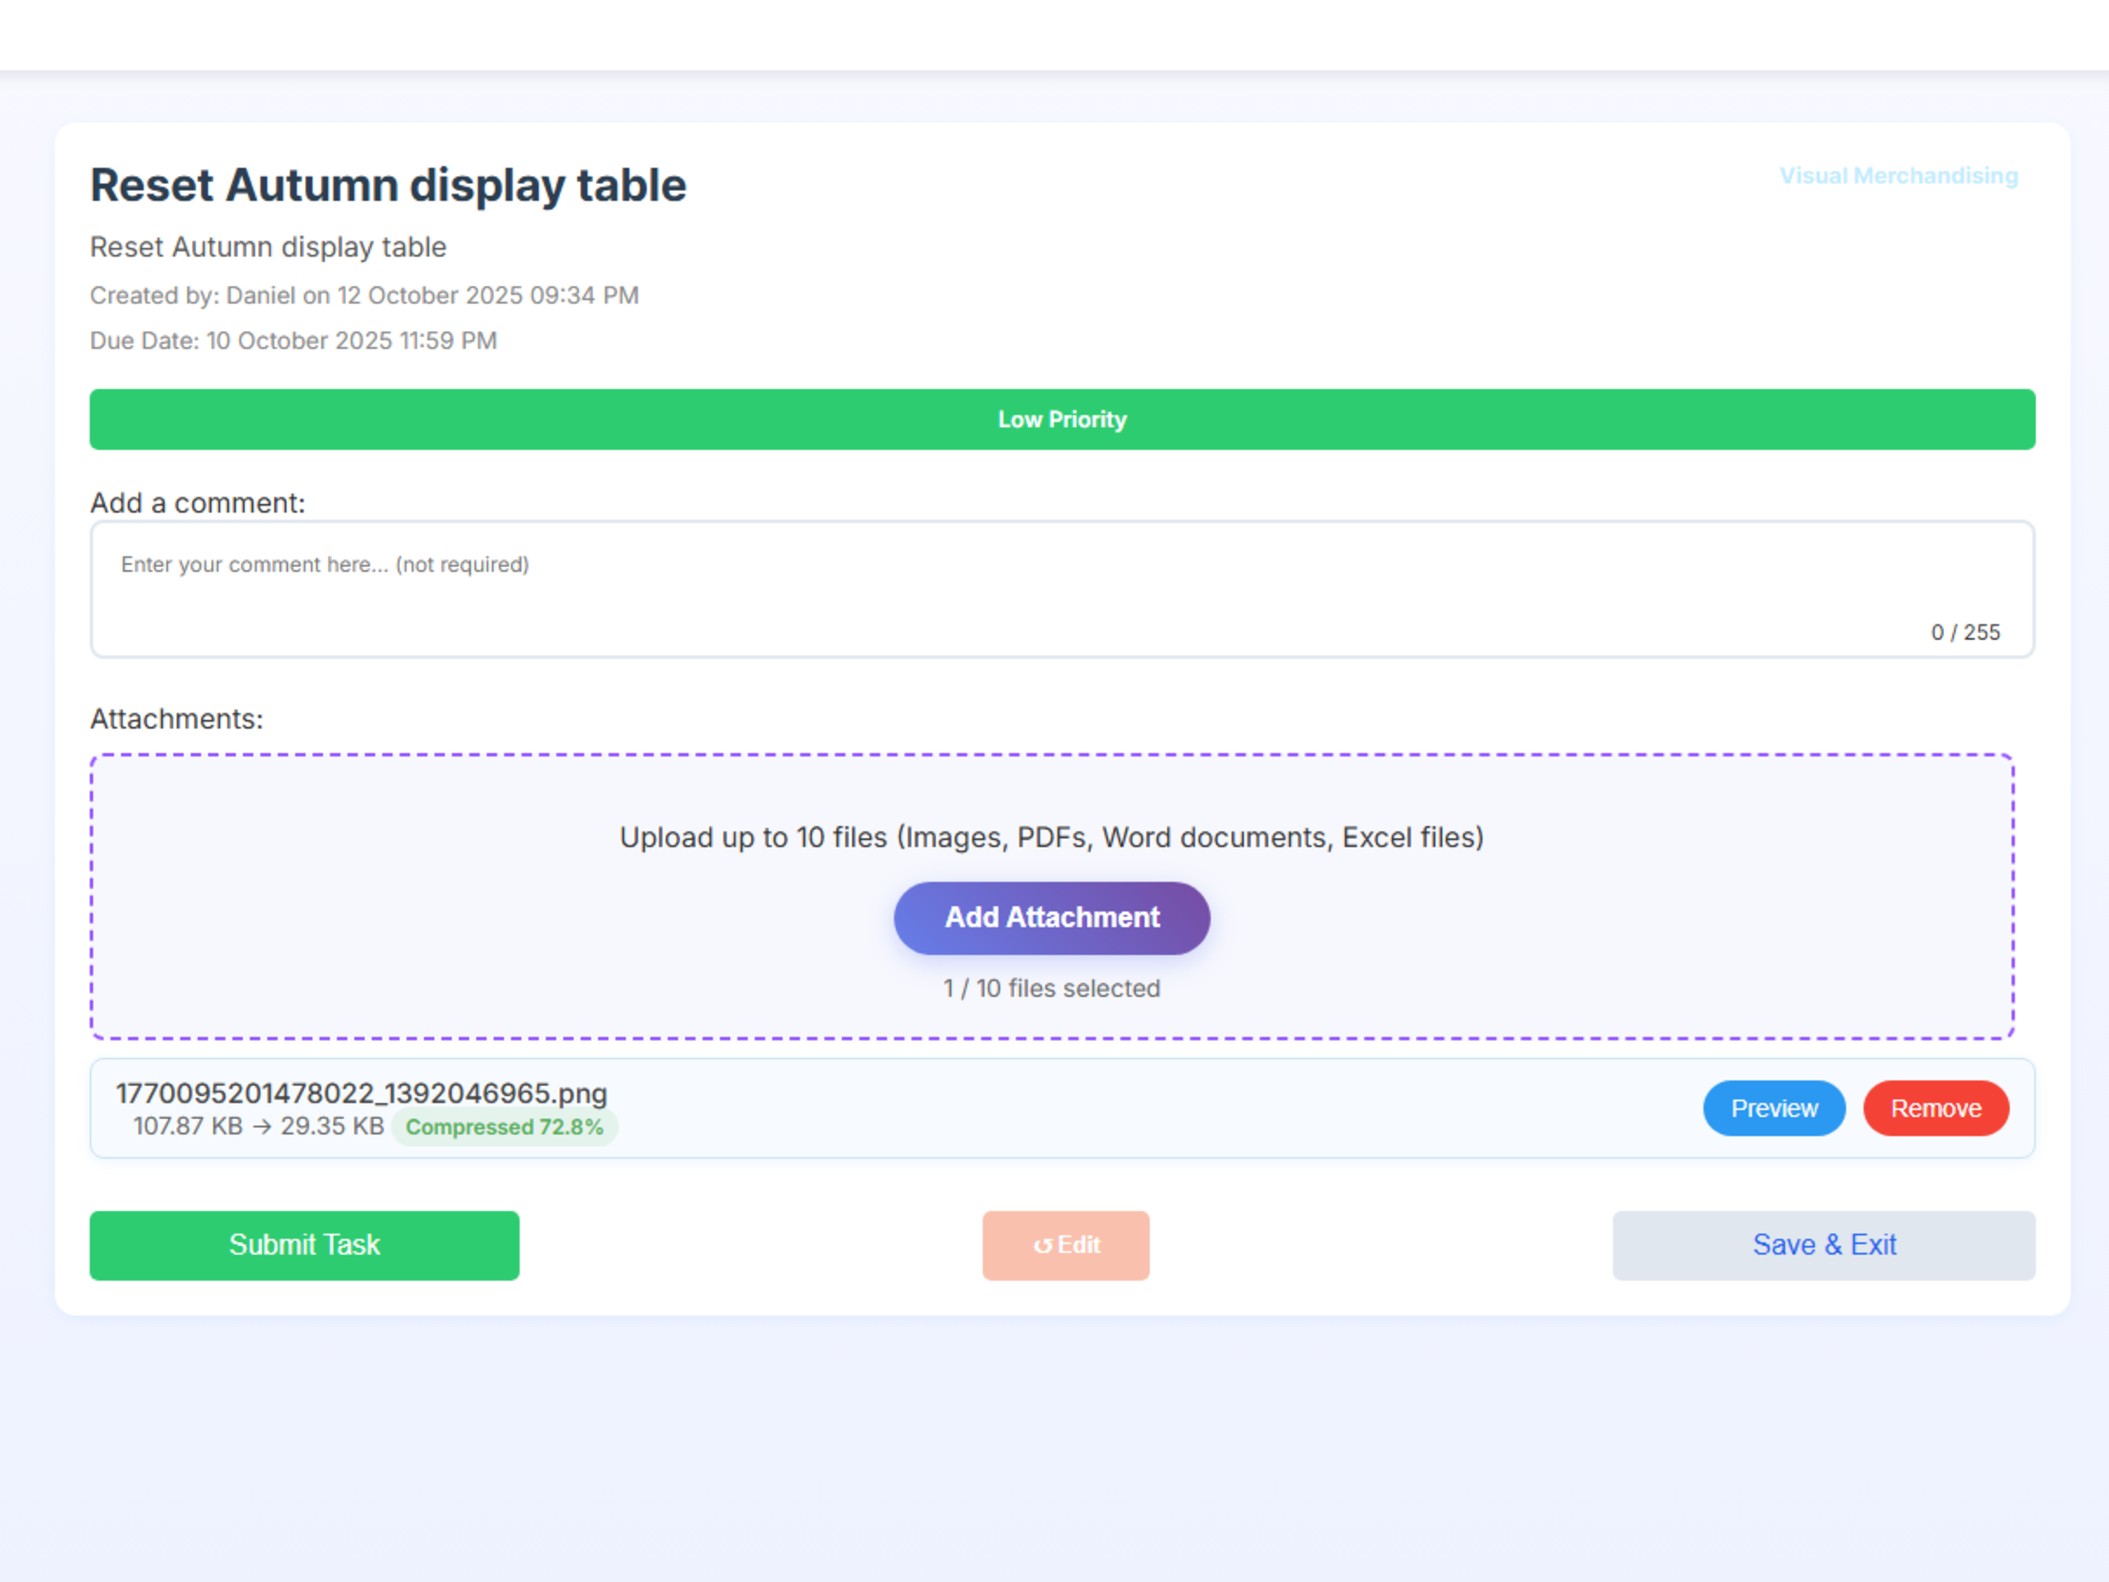Screen dimensions: 2109x1582
Task: Click the 'Add a comment:' label
Action: click(197, 503)
